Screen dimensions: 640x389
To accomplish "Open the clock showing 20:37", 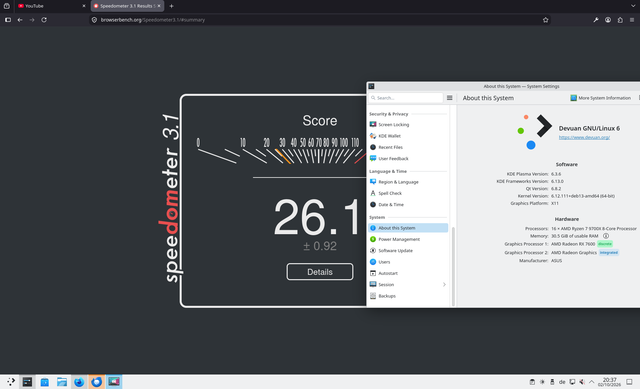I will pyautogui.click(x=609, y=382).
